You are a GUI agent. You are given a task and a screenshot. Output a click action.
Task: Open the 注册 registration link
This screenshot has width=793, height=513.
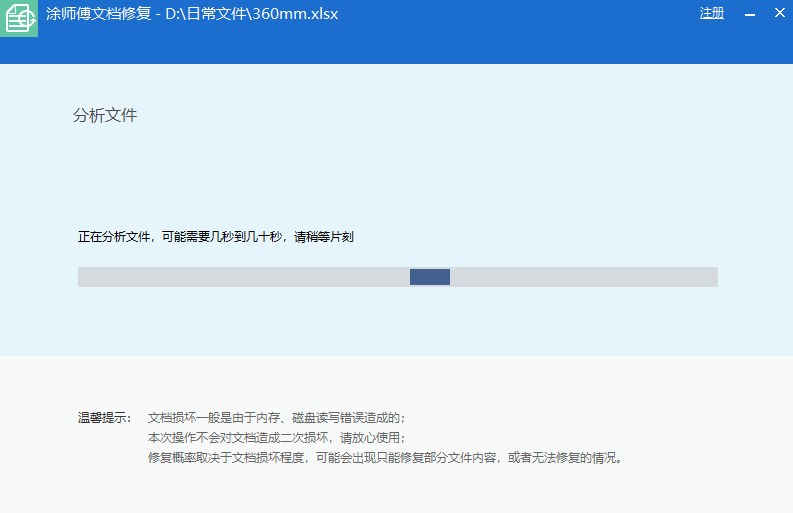[x=711, y=14]
